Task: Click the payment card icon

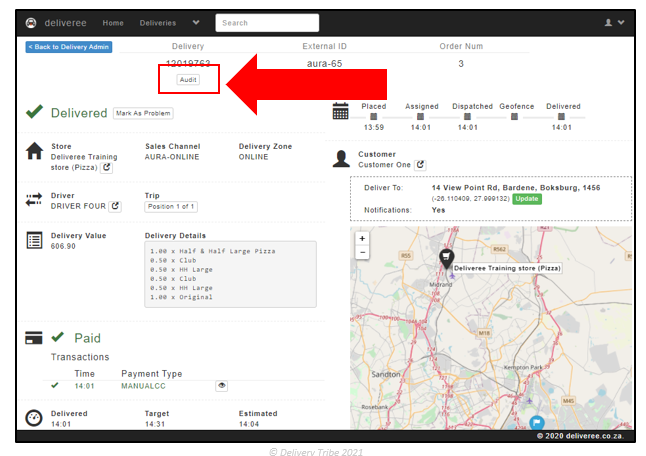Action: click(34, 338)
